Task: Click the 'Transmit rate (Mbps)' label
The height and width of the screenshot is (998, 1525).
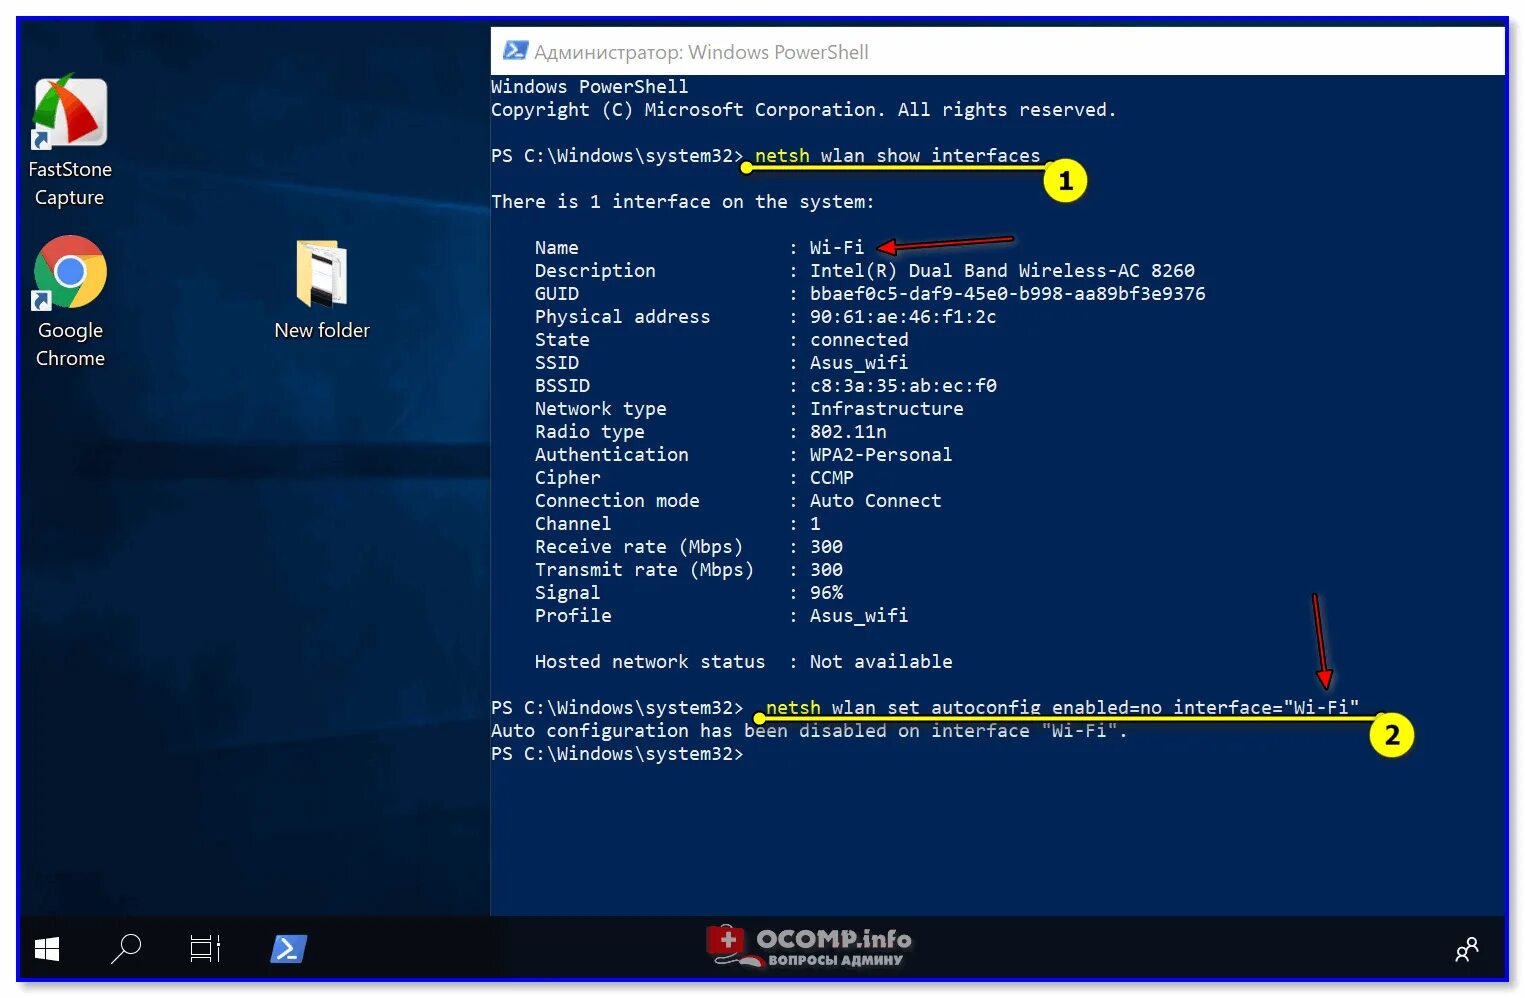Action: click(644, 569)
